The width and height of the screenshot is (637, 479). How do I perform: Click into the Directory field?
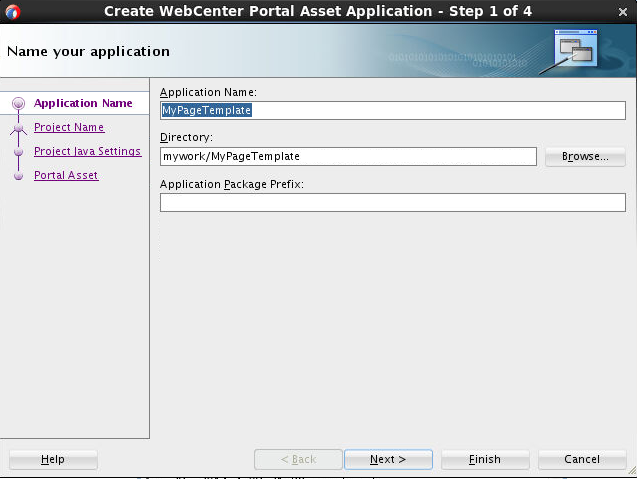tap(348, 156)
